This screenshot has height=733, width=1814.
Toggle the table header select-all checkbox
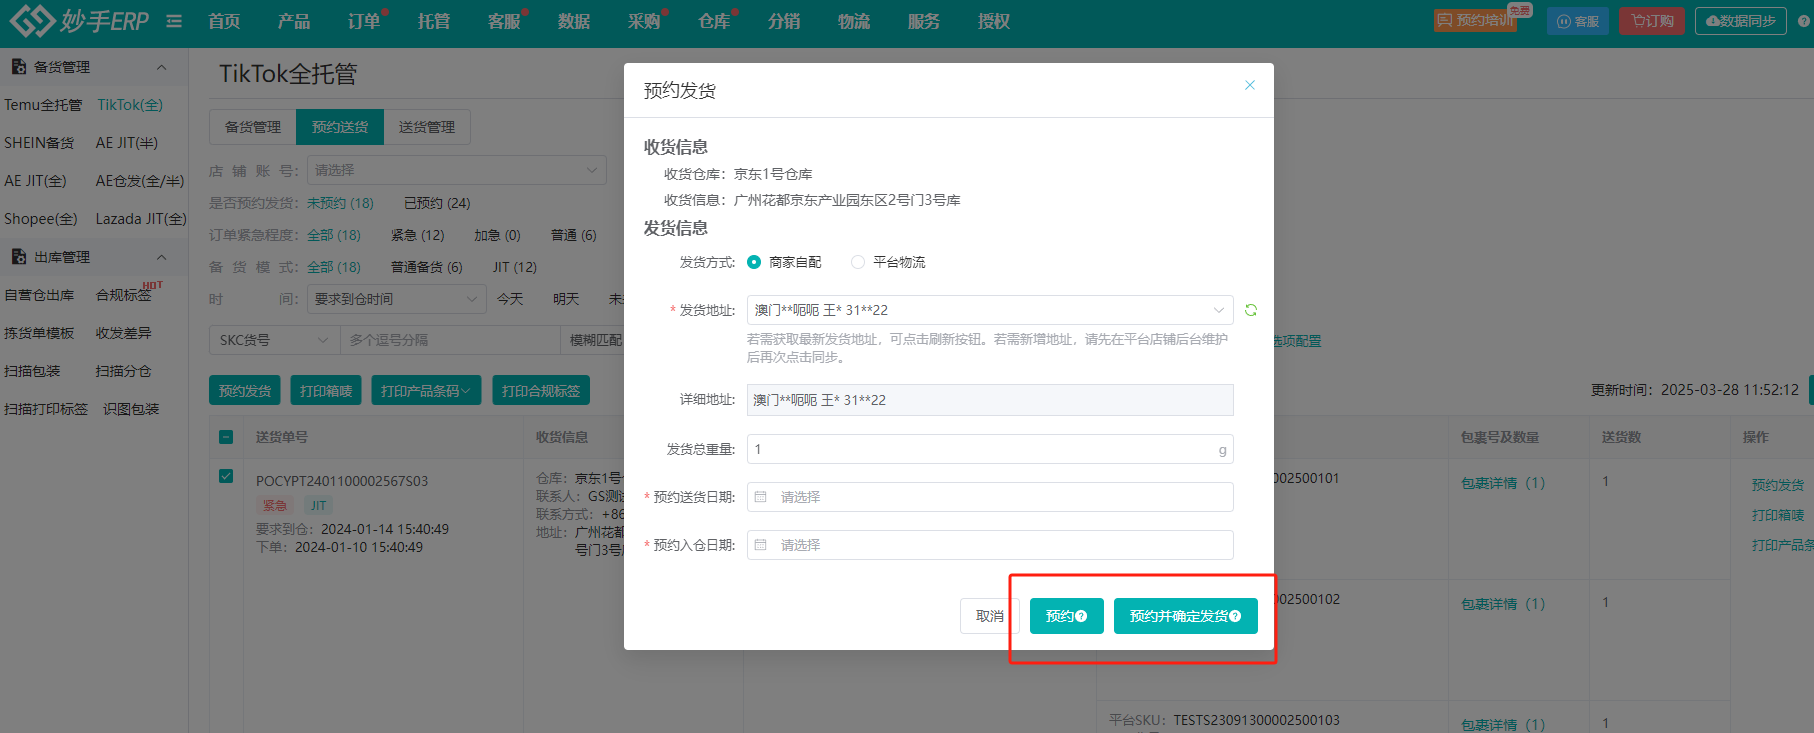pyautogui.click(x=226, y=437)
